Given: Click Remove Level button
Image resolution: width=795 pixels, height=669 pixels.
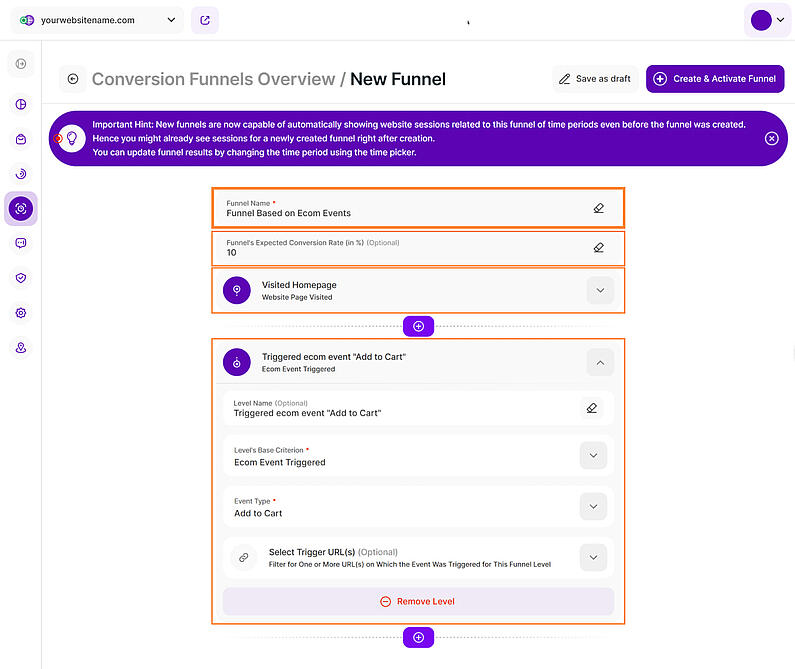Looking at the screenshot, I should coord(418,602).
